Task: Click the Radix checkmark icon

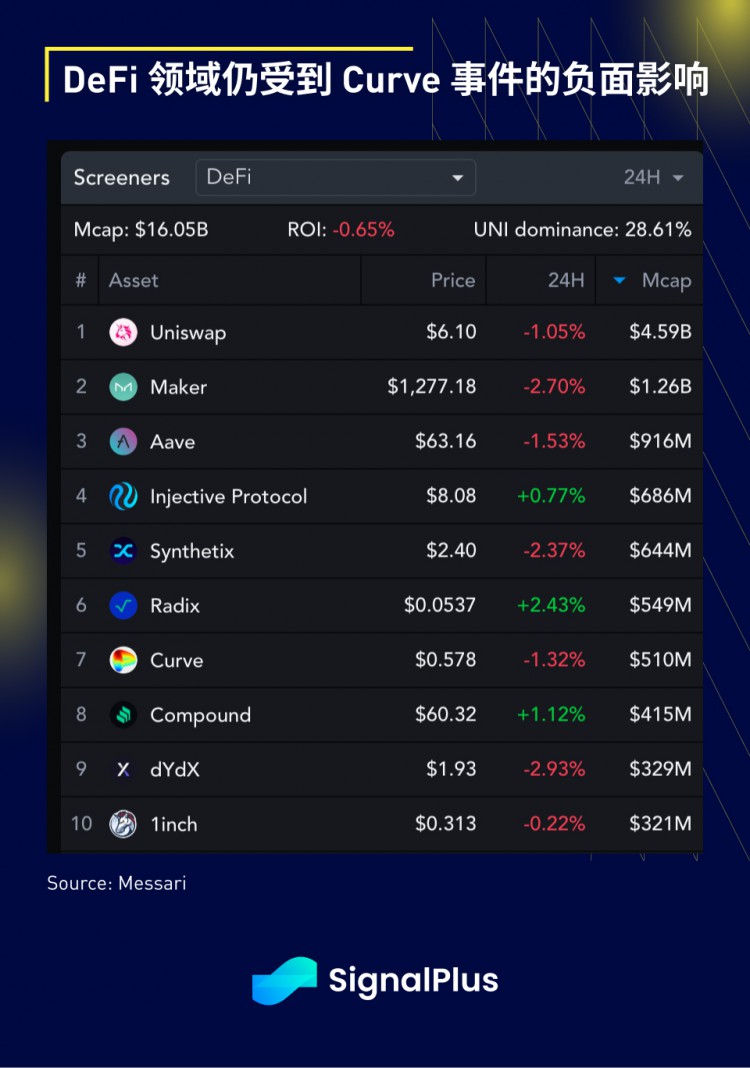Action: [x=123, y=606]
